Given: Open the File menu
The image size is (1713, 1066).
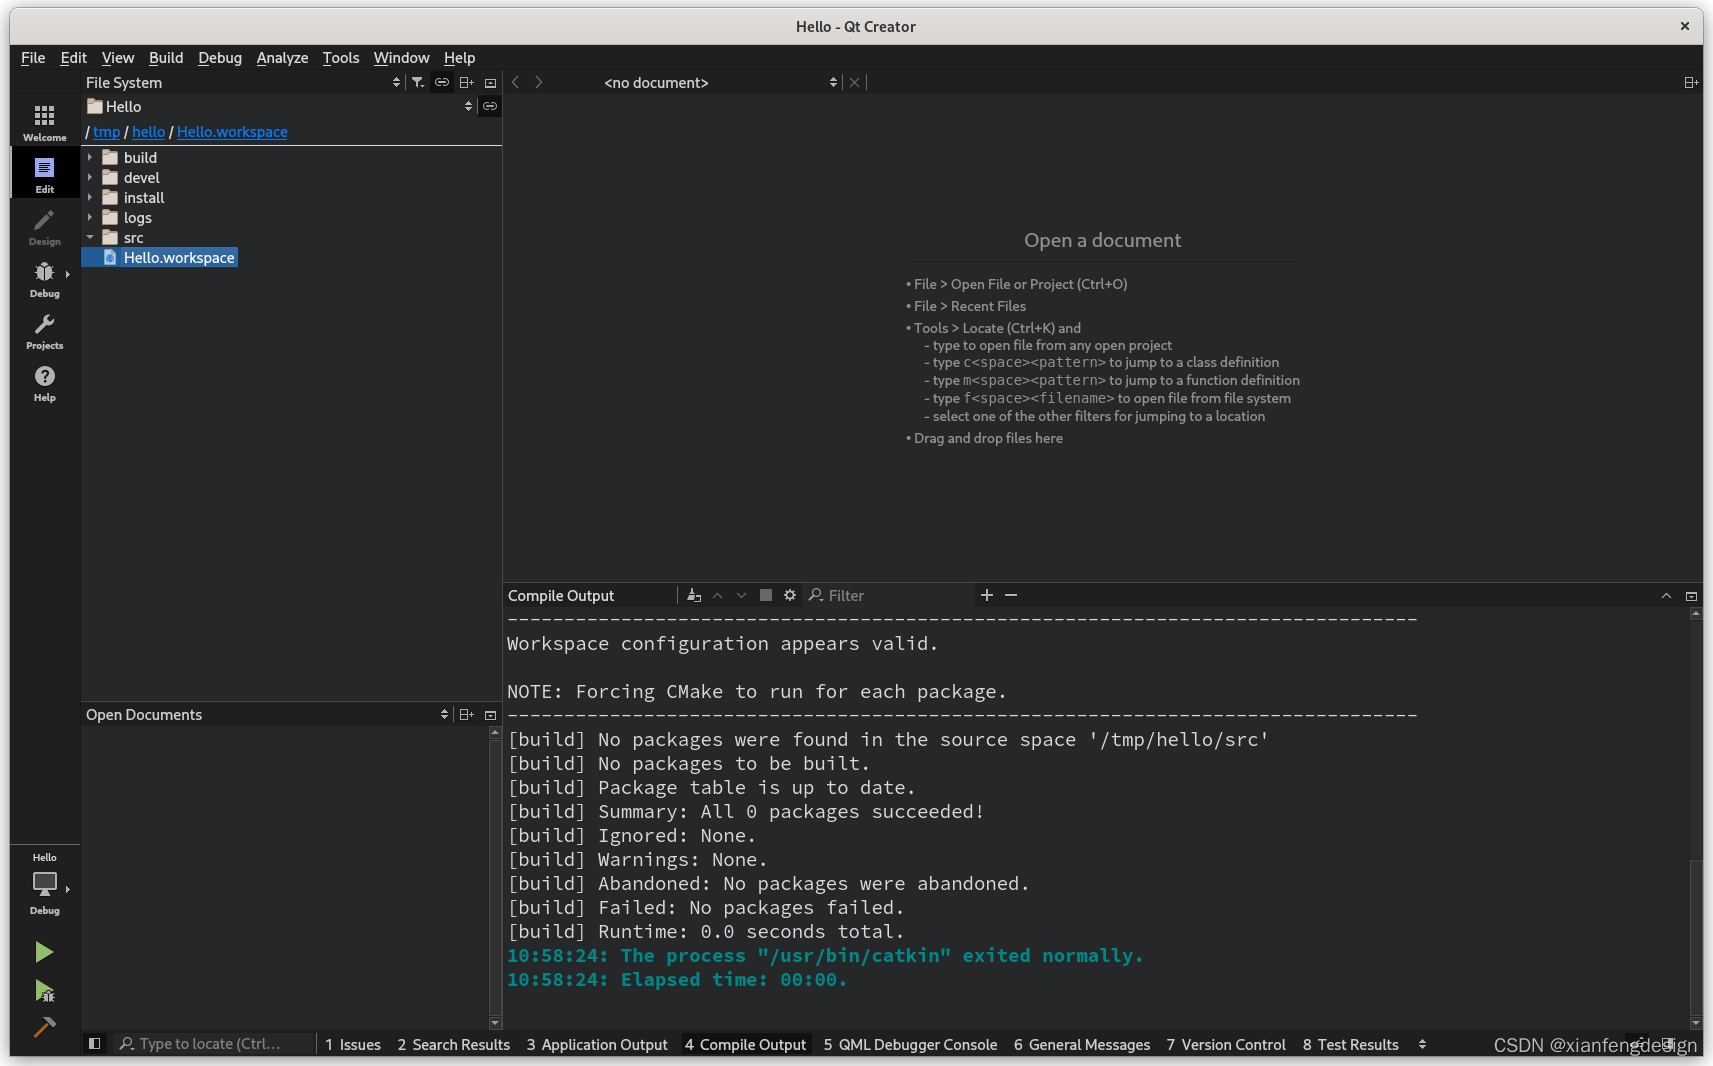Looking at the screenshot, I should coord(33,57).
